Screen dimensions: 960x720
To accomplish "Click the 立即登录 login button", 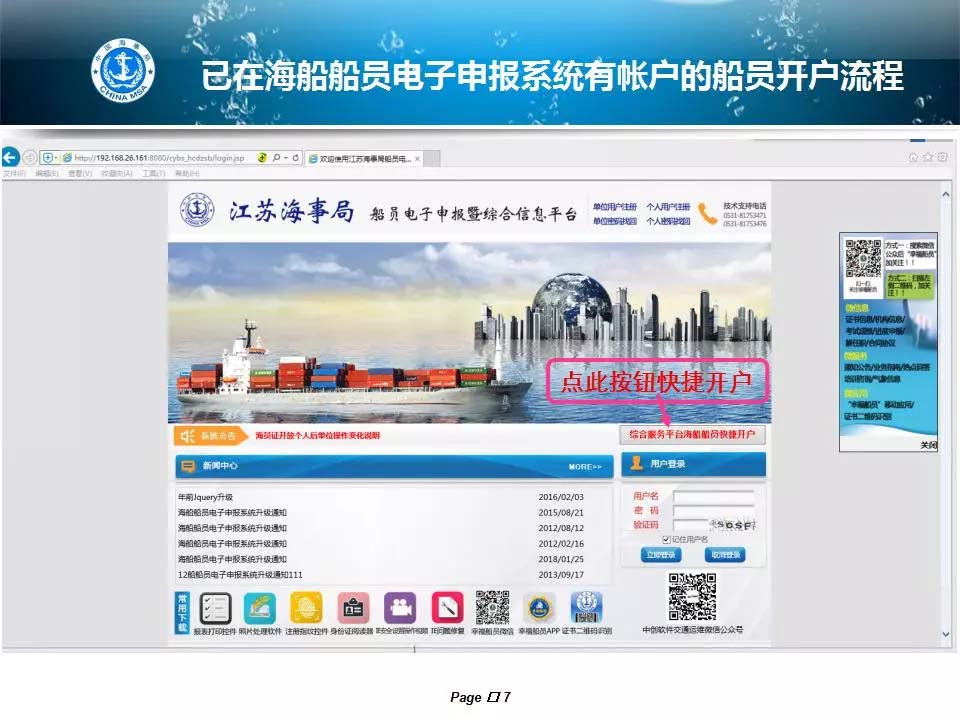I will 660,555.
